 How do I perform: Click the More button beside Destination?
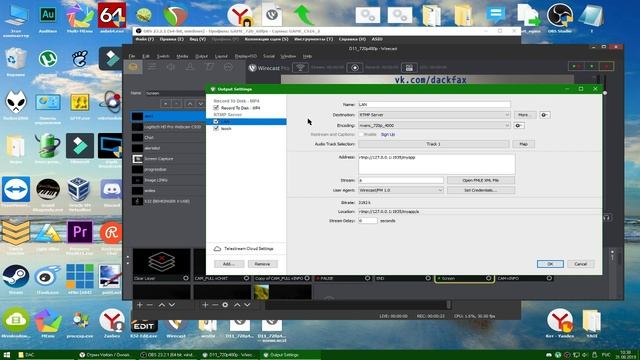pyautogui.click(x=524, y=115)
